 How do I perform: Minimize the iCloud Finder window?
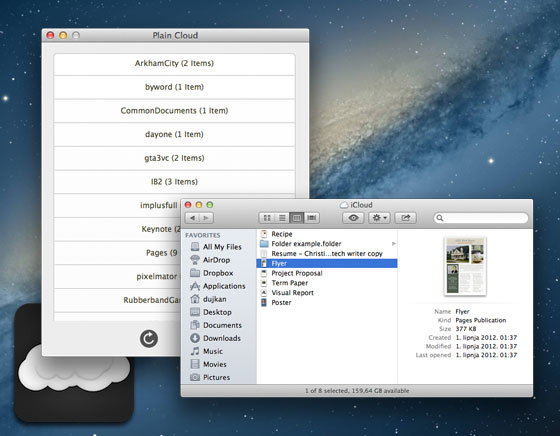(199, 205)
